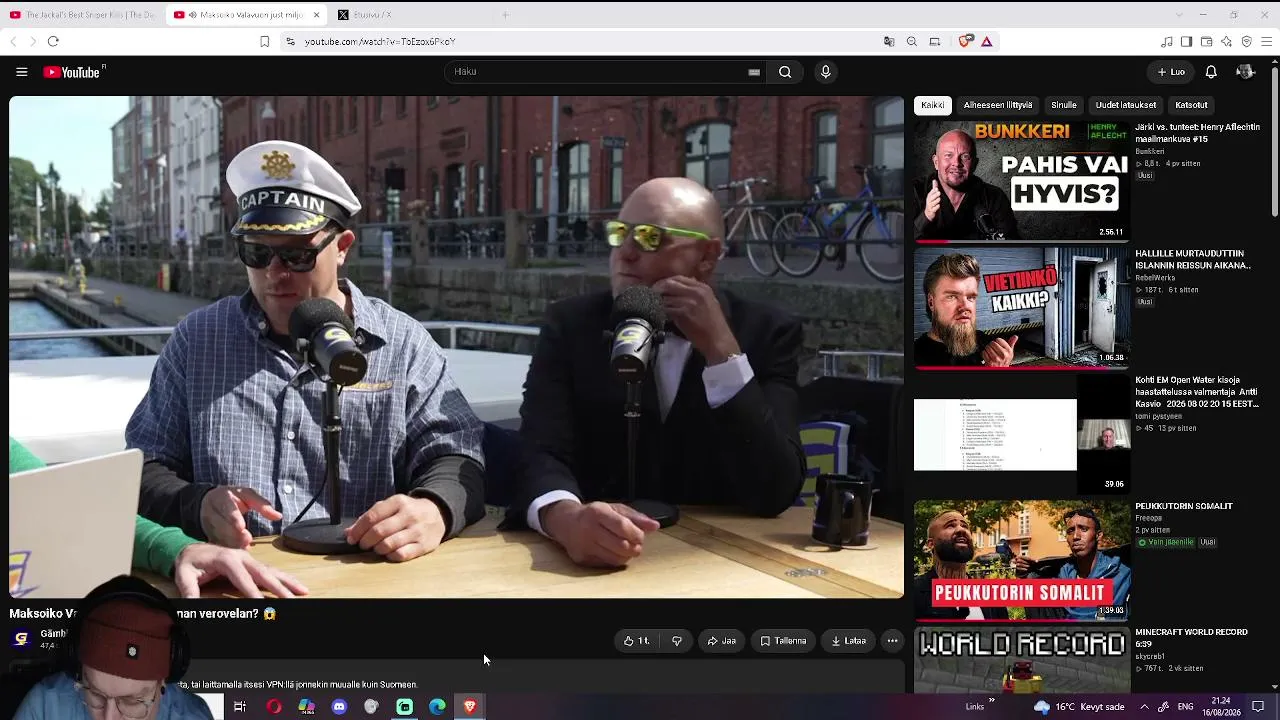This screenshot has width=1280, height=720.
Task: Open the Brave VPN shield icon
Action: 1246,41
